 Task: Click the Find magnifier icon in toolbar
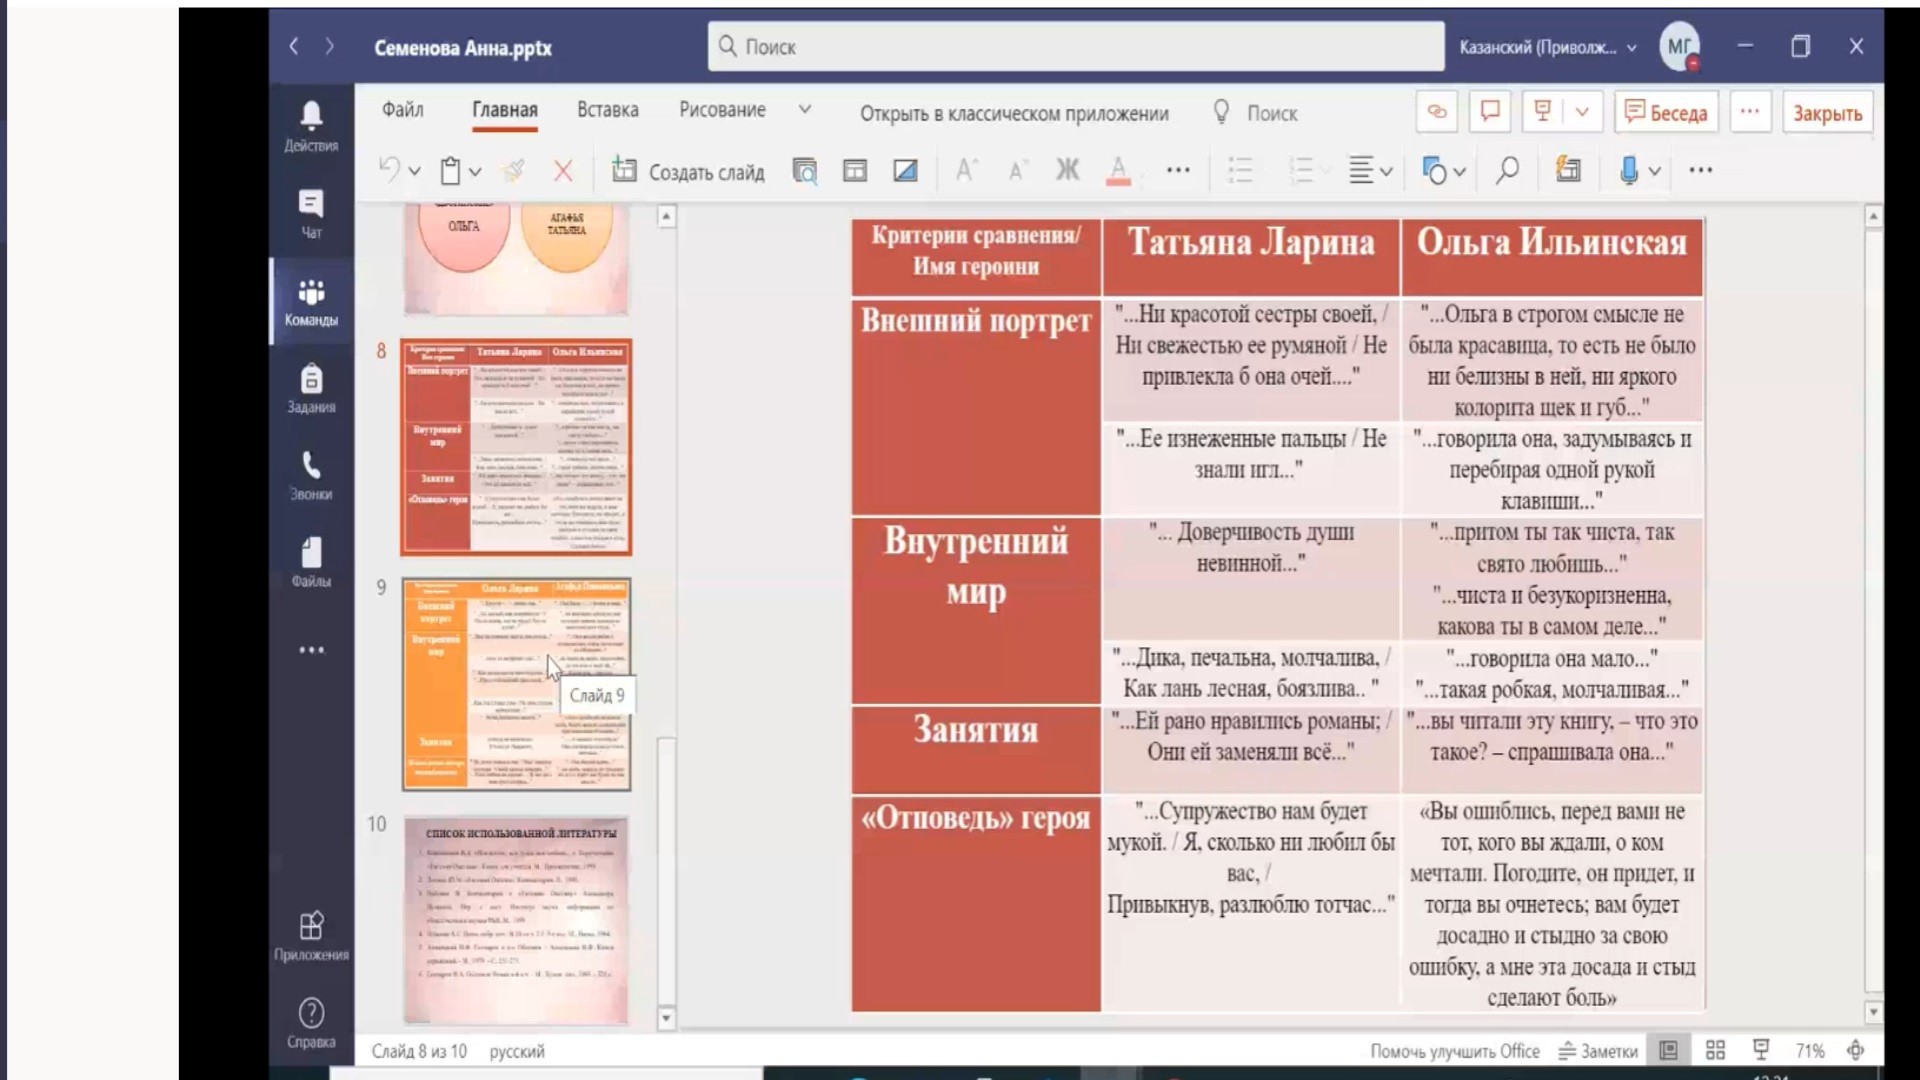(x=1507, y=171)
